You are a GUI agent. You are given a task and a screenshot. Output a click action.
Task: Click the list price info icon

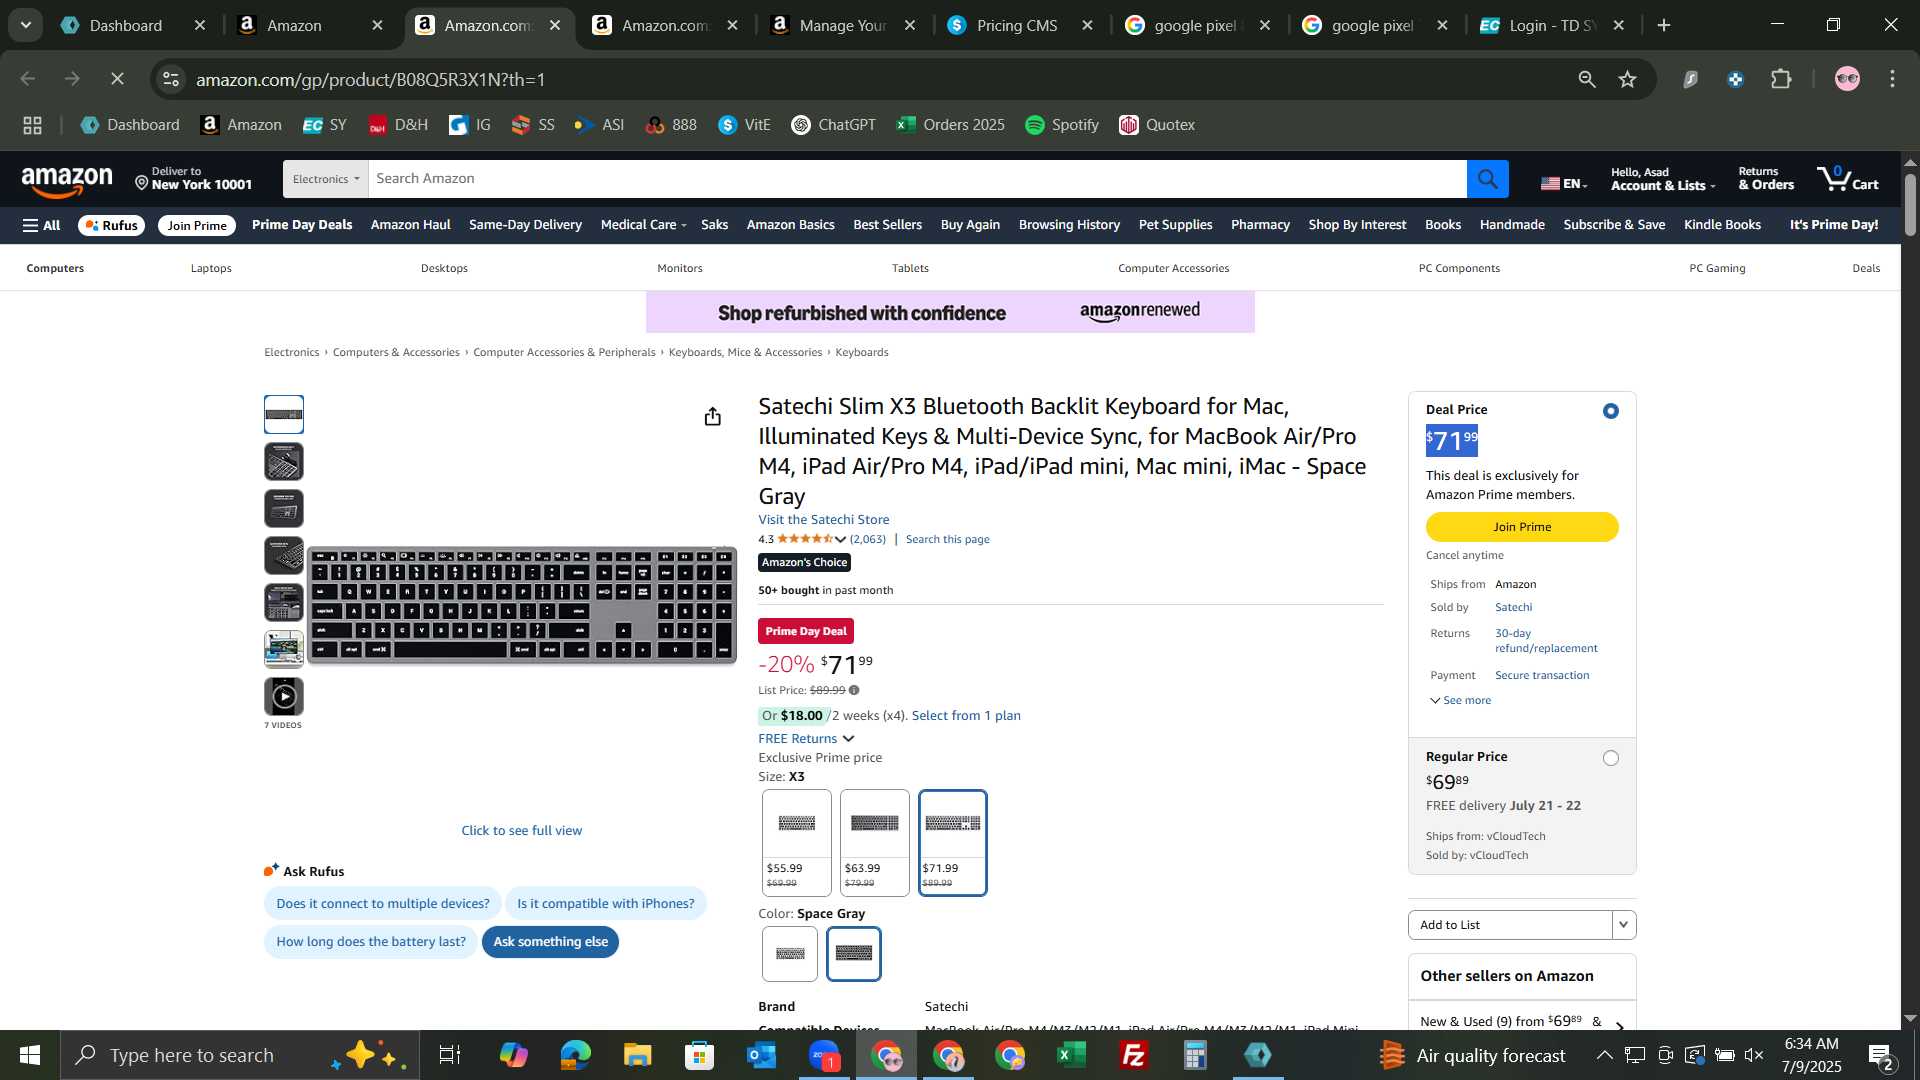(x=853, y=690)
